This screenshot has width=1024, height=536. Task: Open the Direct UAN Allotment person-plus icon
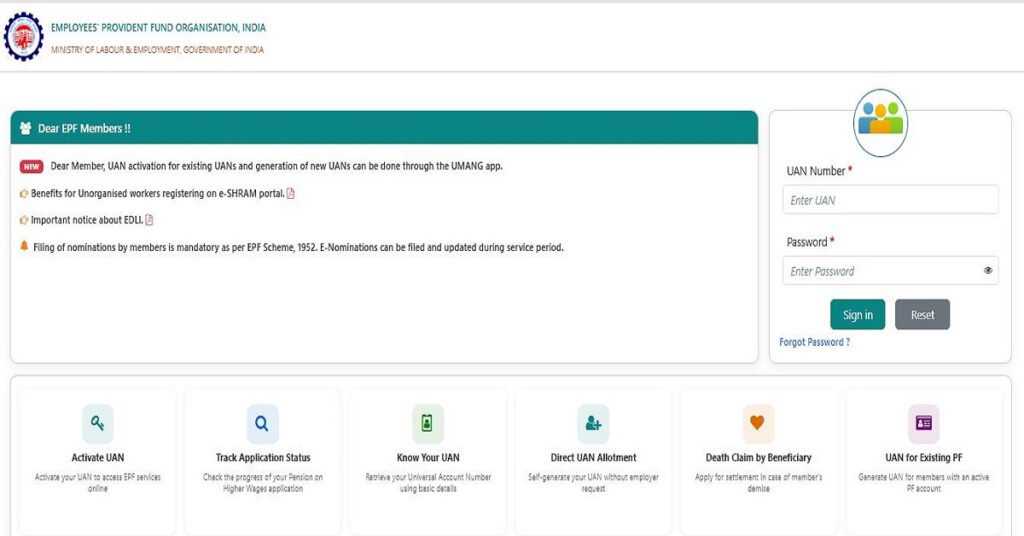[593, 423]
